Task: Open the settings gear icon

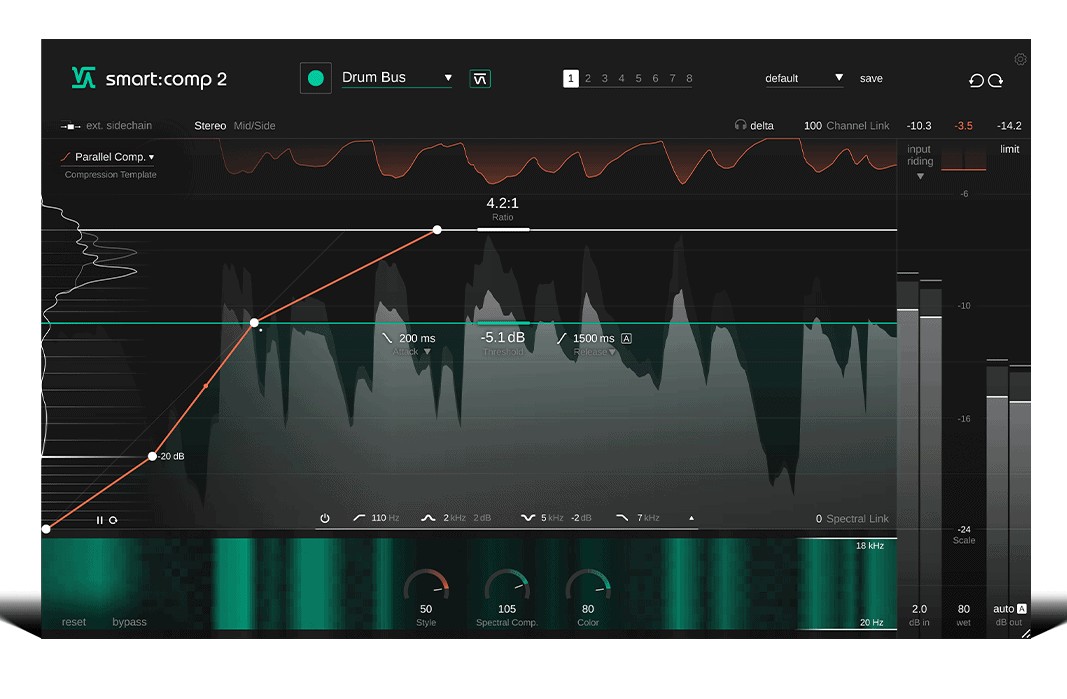Action: (1020, 59)
